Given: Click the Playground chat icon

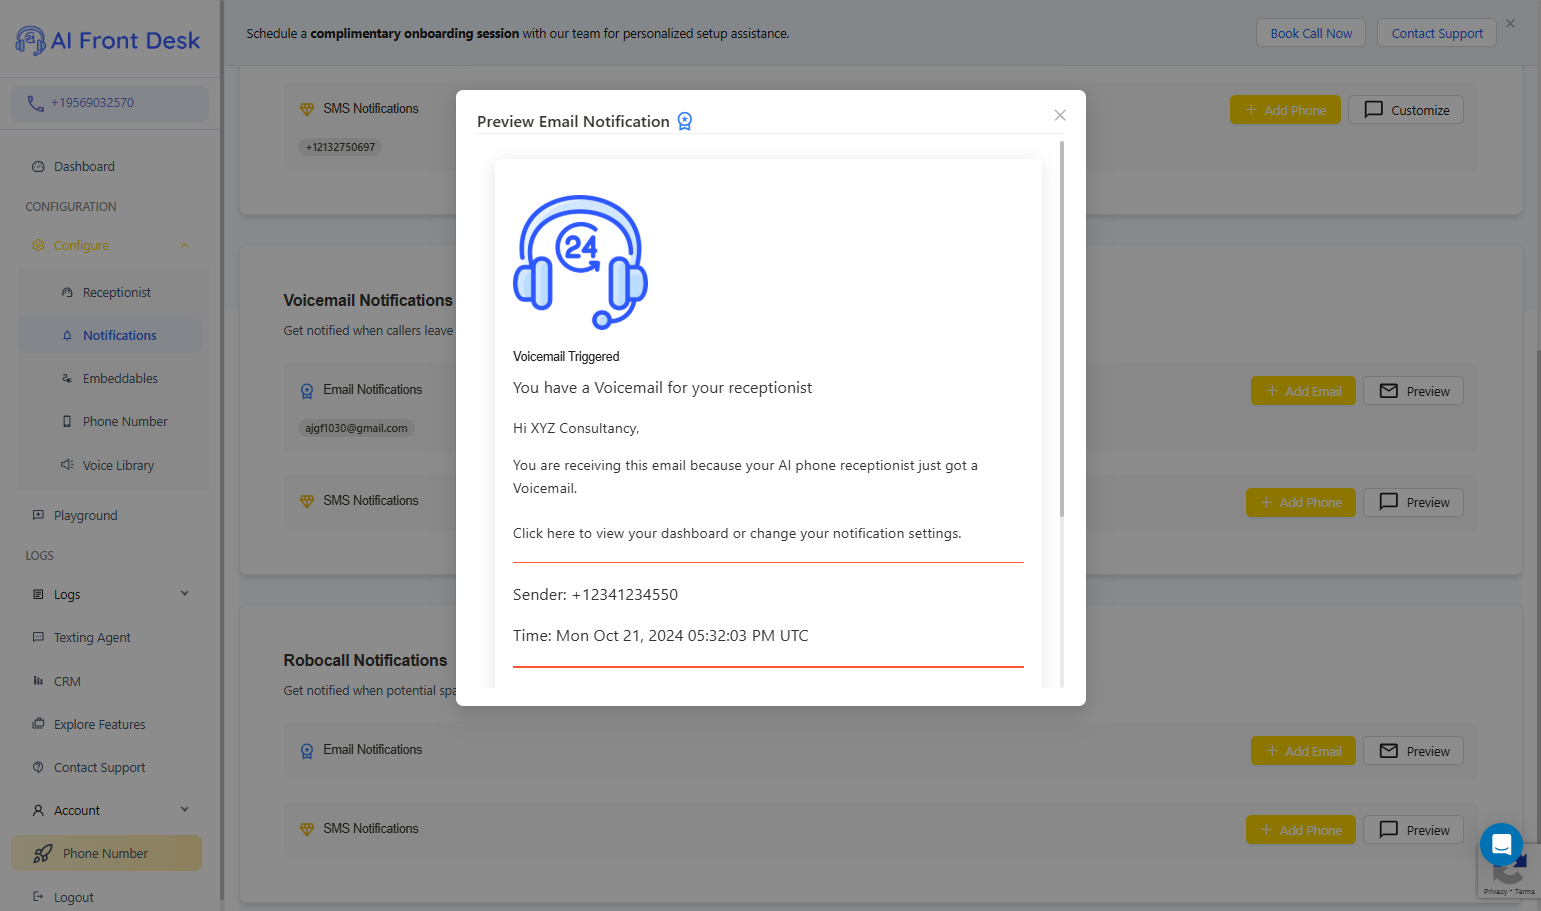Looking at the screenshot, I should pyautogui.click(x=38, y=515).
